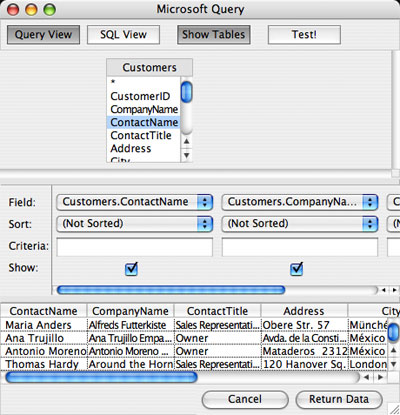Toggle the Show Tables button

(214, 35)
